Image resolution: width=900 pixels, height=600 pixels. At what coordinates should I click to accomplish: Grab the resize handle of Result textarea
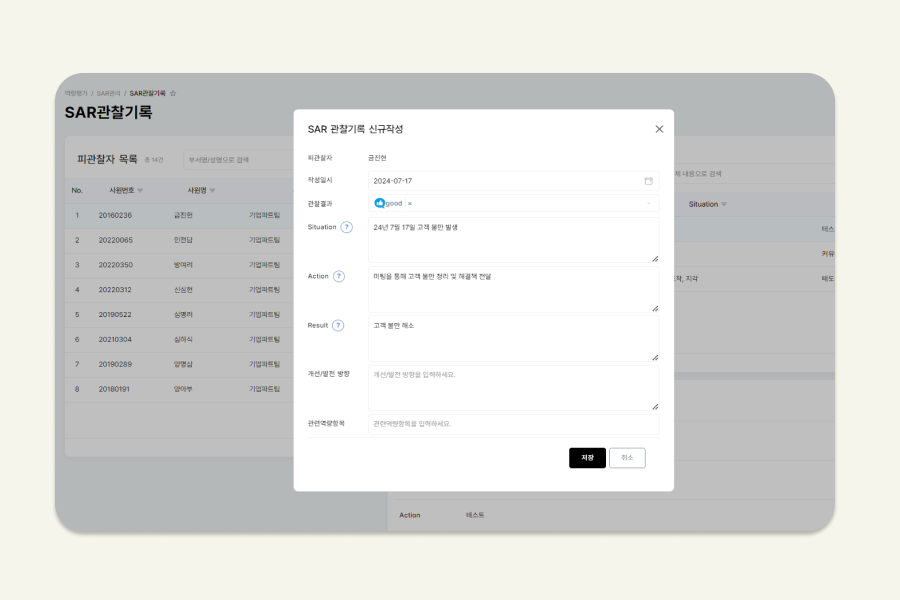click(655, 357)
